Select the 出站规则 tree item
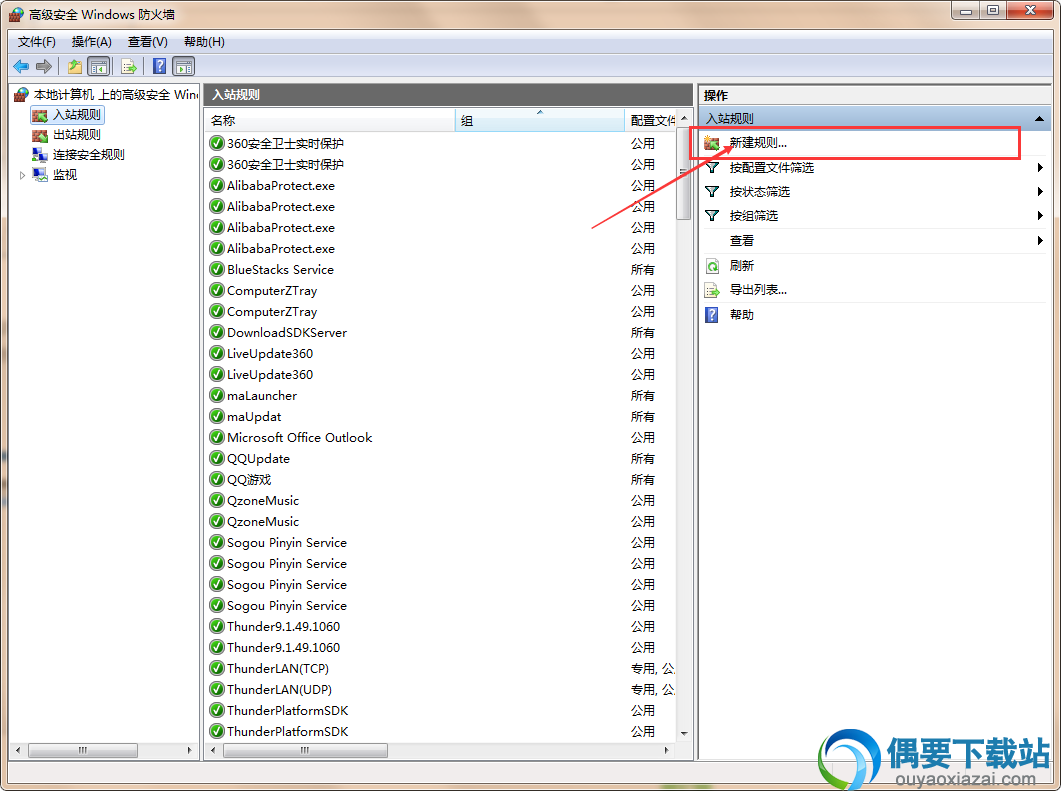The image size is (1061, 791). click(76, 135)
